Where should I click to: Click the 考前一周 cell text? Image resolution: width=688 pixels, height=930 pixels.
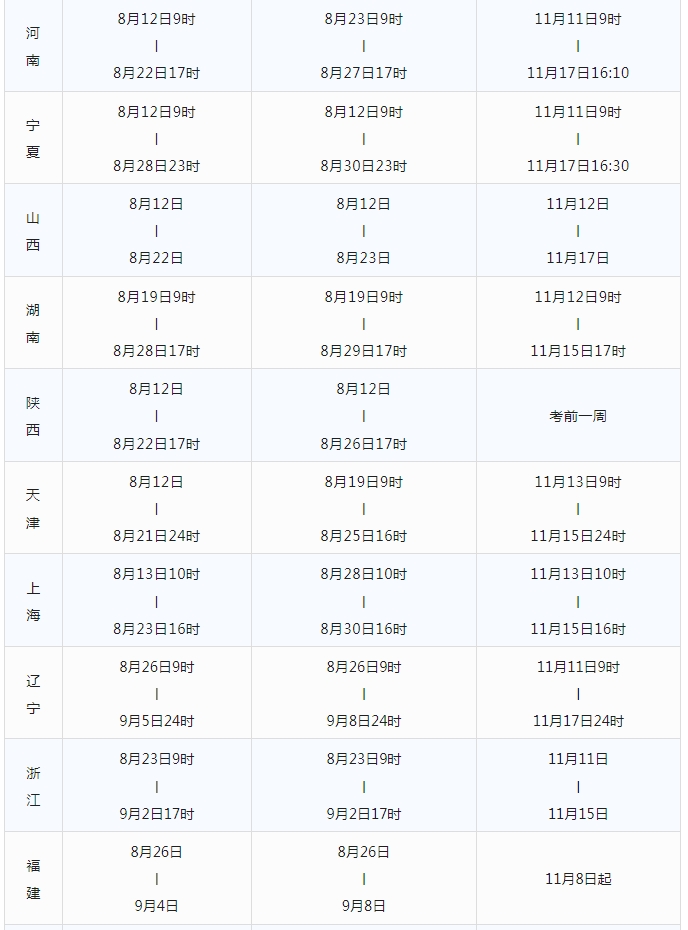tap(578, 416)
